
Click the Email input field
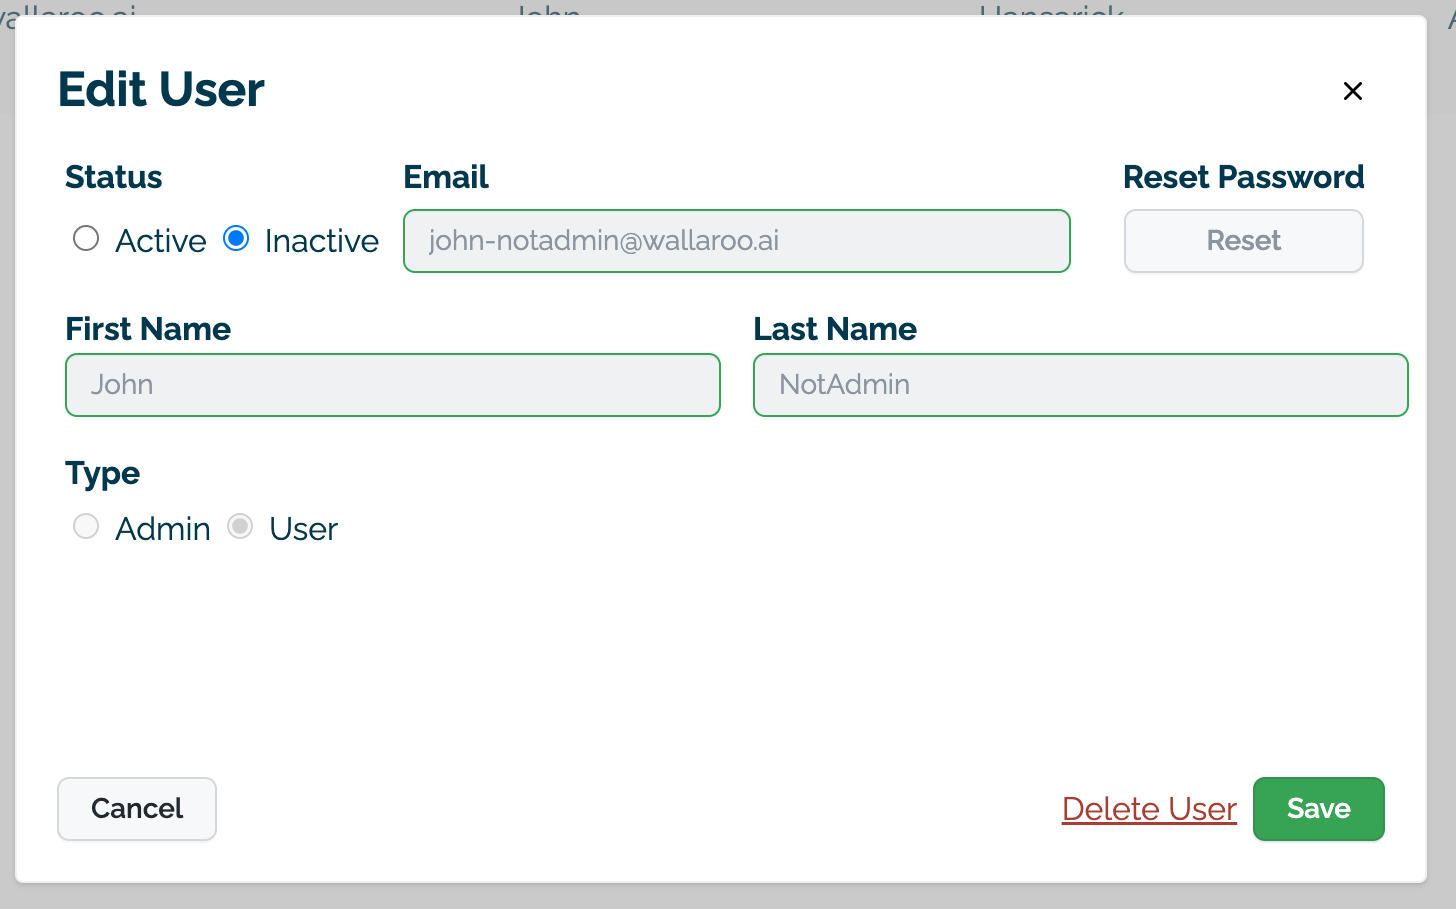[x=736, y=241]
